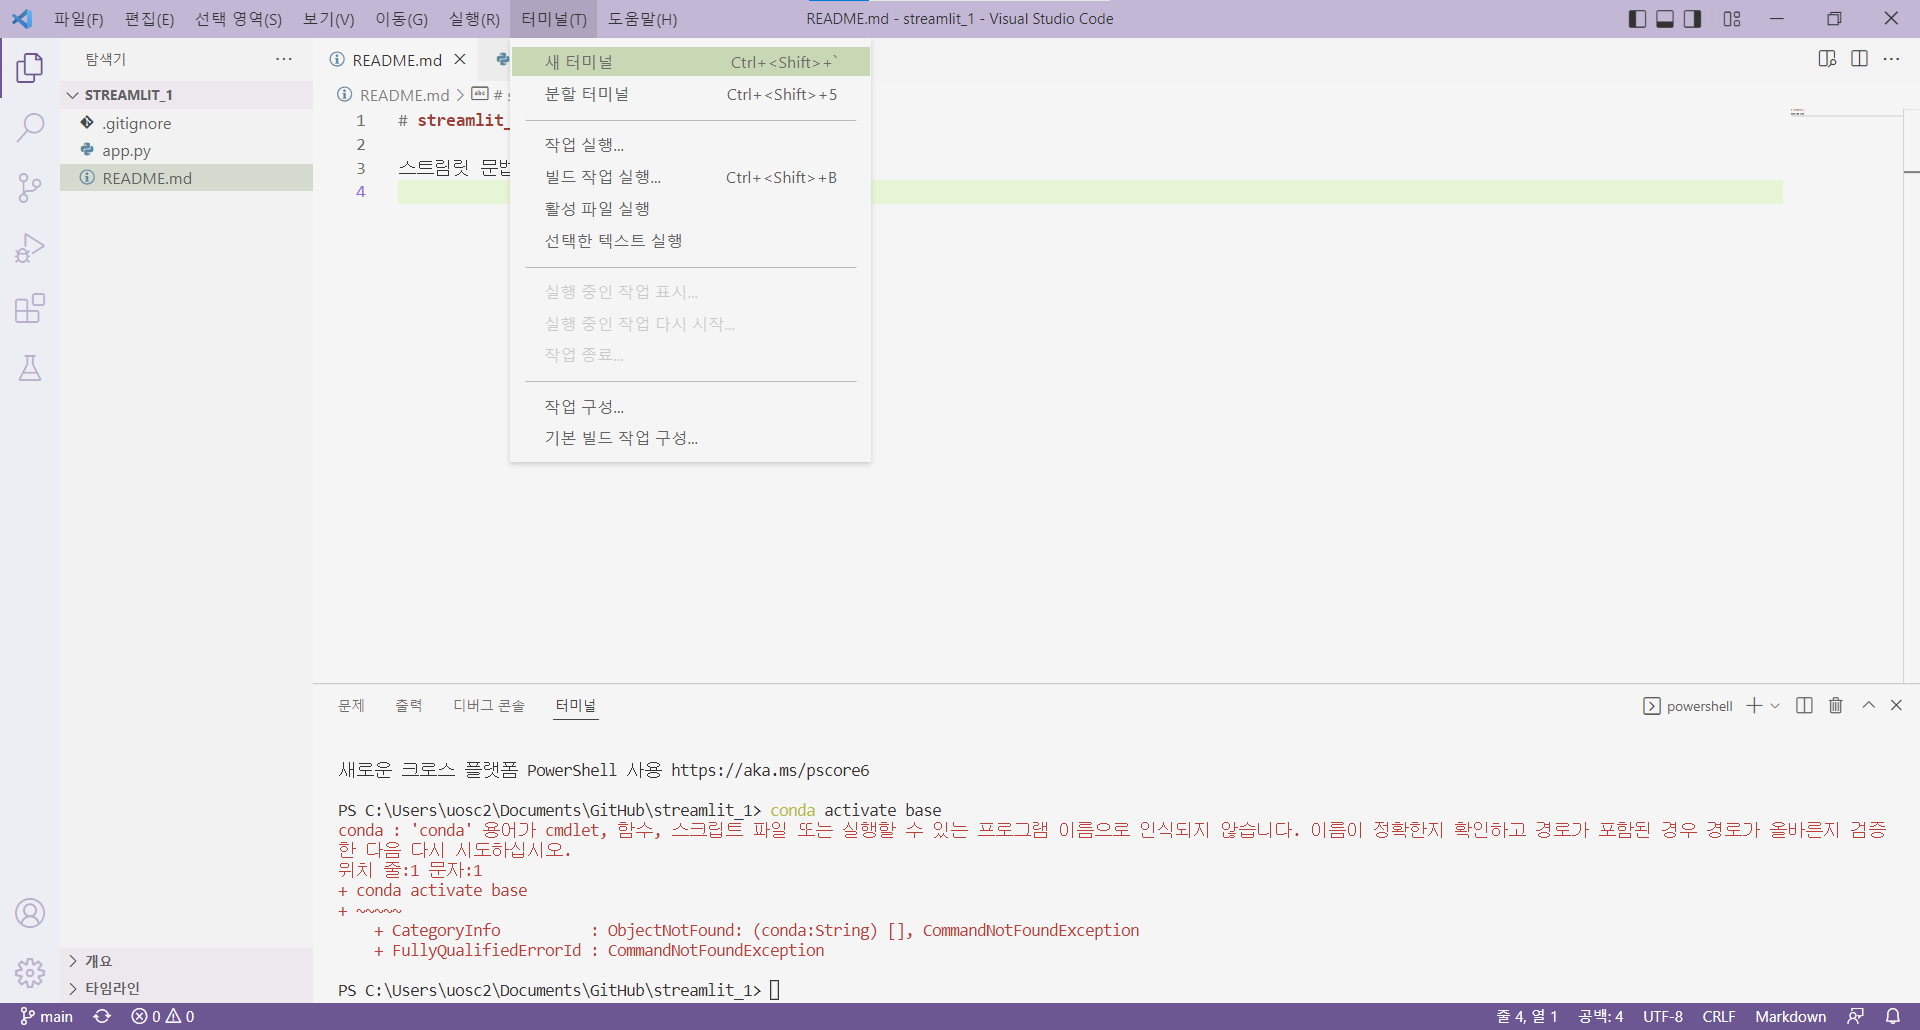Open the Explorer view in activity bar
This screenshot has height=1030, width=1920.
click(x=30, y=68)
